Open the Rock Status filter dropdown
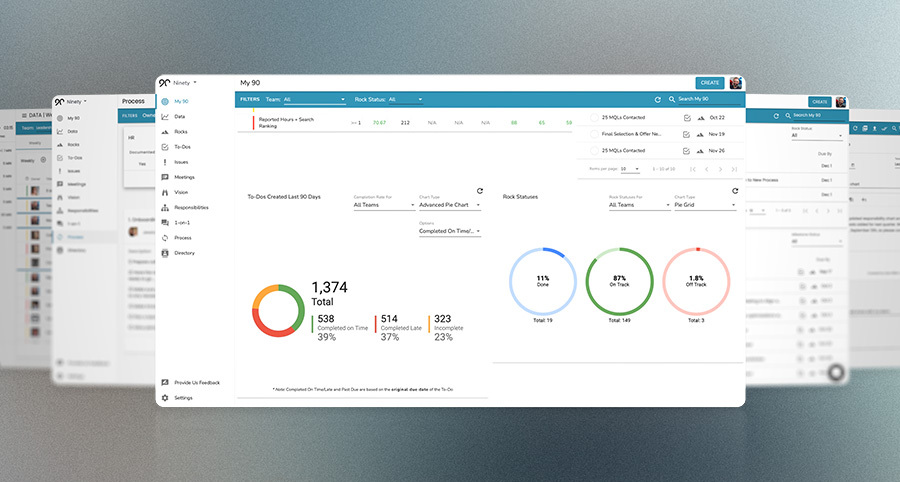Viewport: 900px width, 482px height. (x=418, y=100)
